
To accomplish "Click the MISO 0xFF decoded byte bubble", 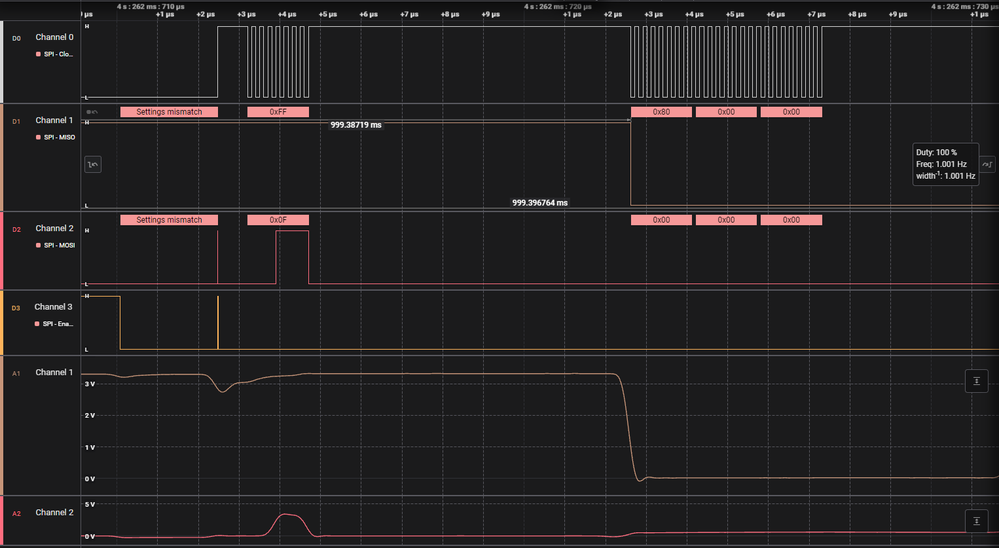I will pos(278,112).
